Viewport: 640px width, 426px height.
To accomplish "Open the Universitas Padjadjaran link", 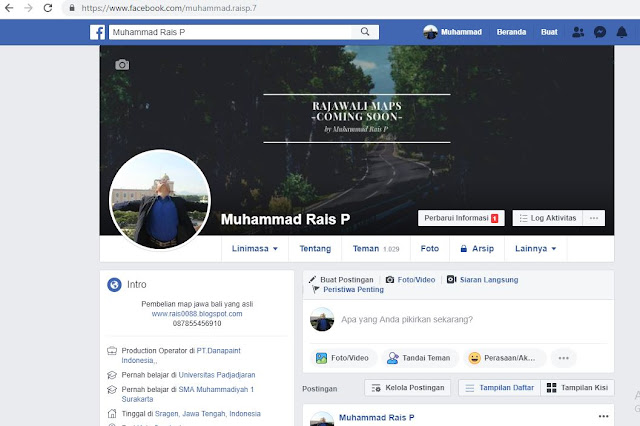I will (217, 375).
